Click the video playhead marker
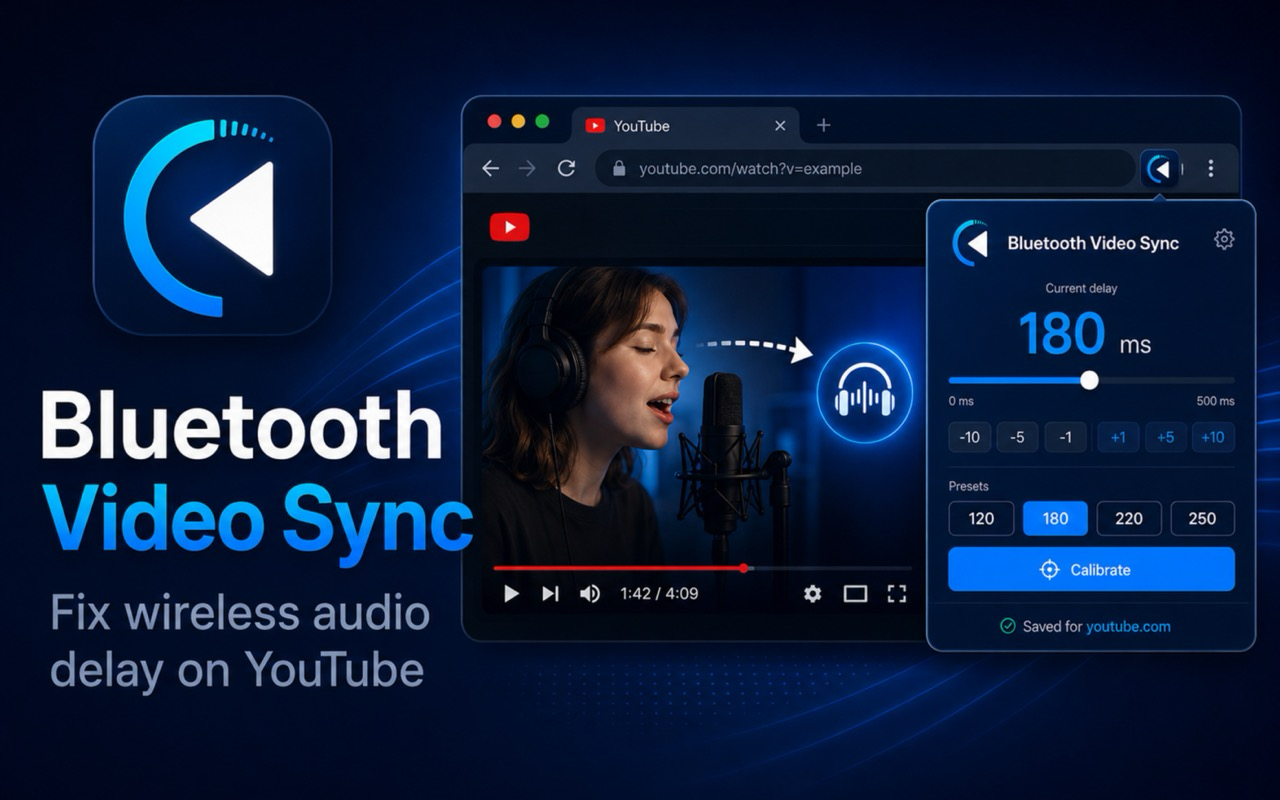Image resolution: width=1280 pixels, height=800 pixels. click(x=744, y=568)
